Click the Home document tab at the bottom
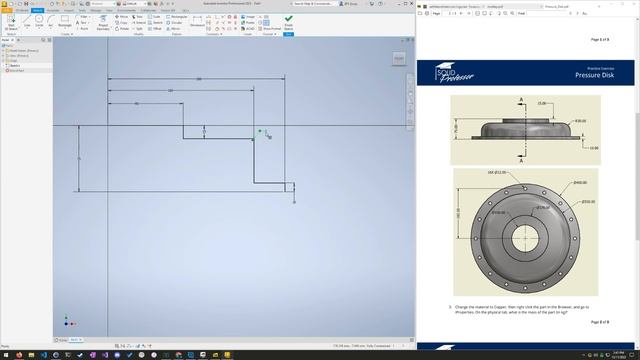 (x=62, y=340)
